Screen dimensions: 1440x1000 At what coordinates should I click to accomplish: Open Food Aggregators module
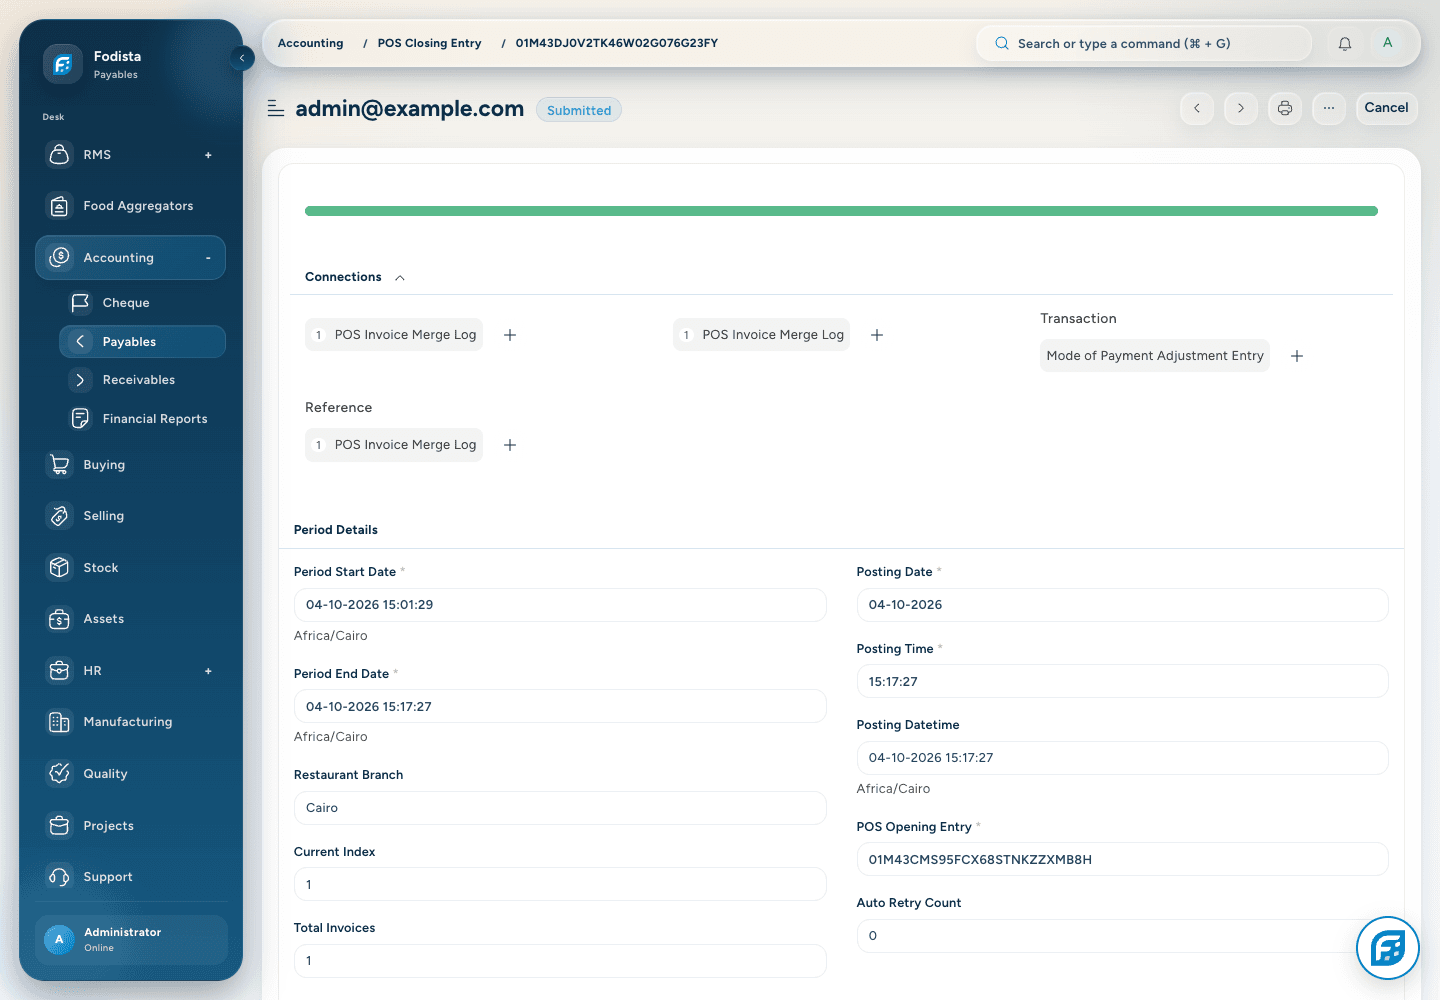tap(130, 206)
